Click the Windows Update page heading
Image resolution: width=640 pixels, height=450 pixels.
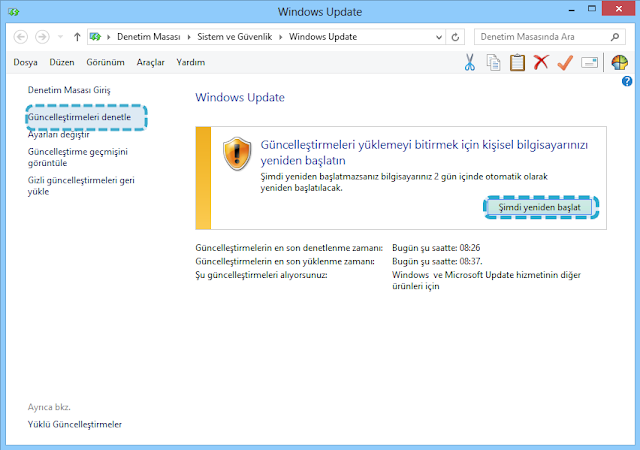240,97
